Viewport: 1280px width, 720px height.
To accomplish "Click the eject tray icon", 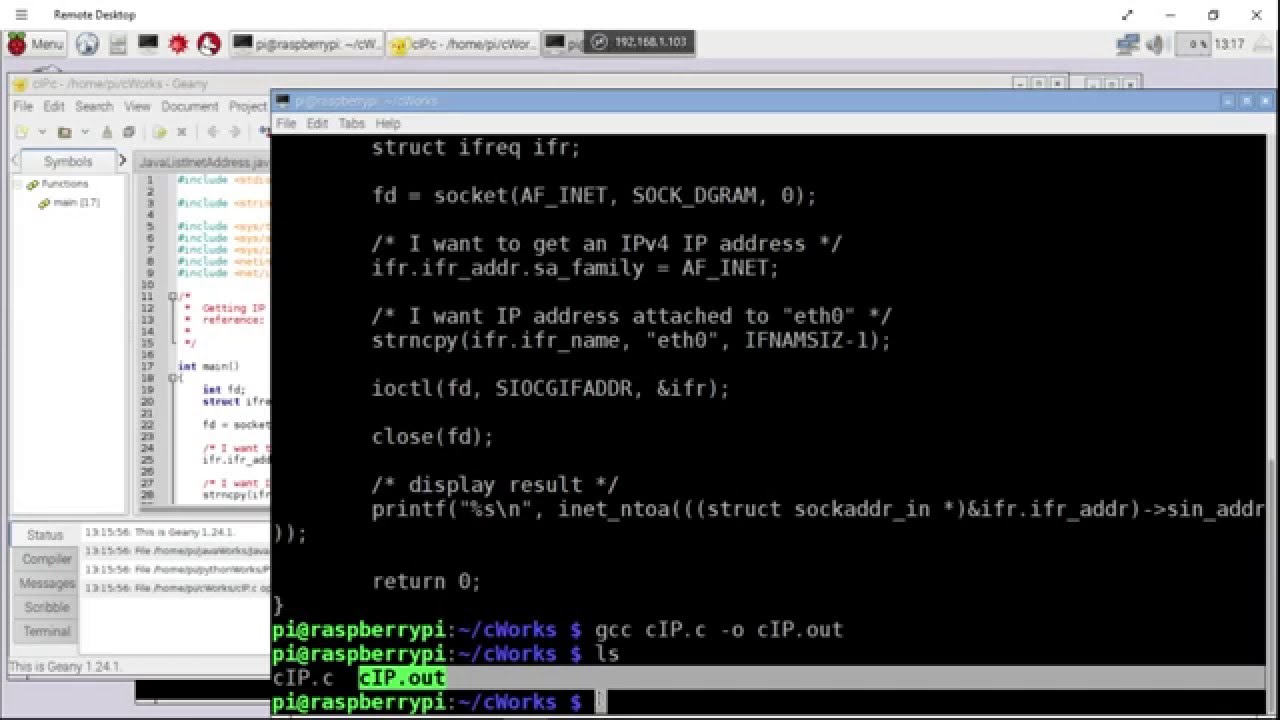I will point(1262,44).
